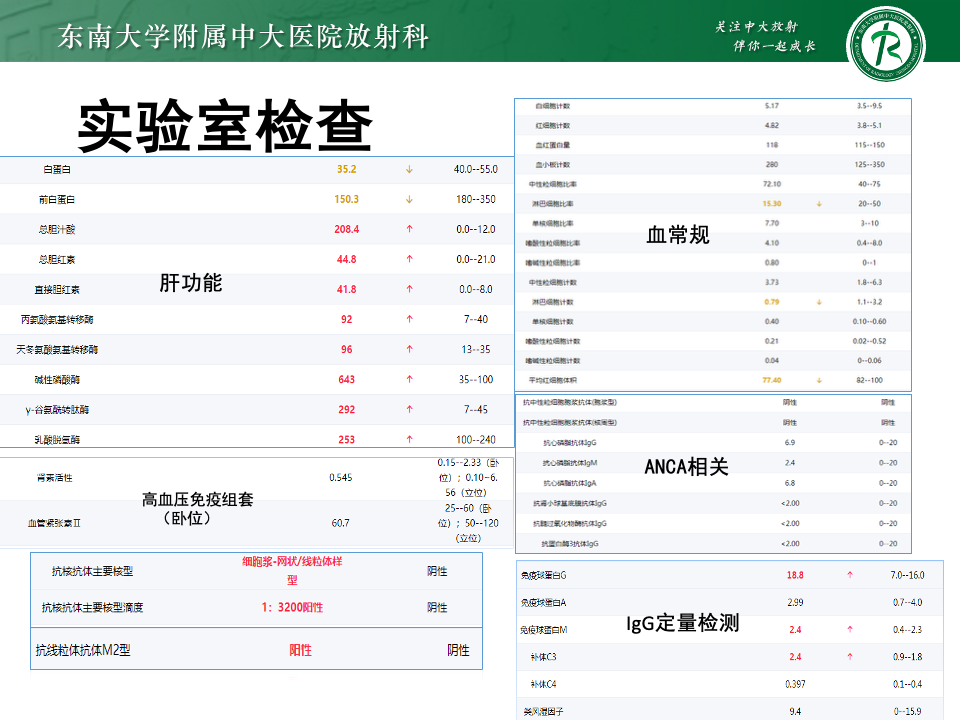960x720 pixels.
Task: Click the ANCA相关 section label
Action: click(x=686, y=467)
